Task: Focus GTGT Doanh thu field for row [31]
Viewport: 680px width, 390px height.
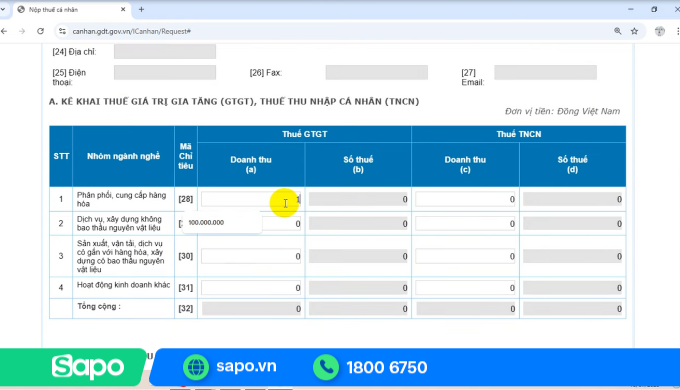Action: click(251, 288)
